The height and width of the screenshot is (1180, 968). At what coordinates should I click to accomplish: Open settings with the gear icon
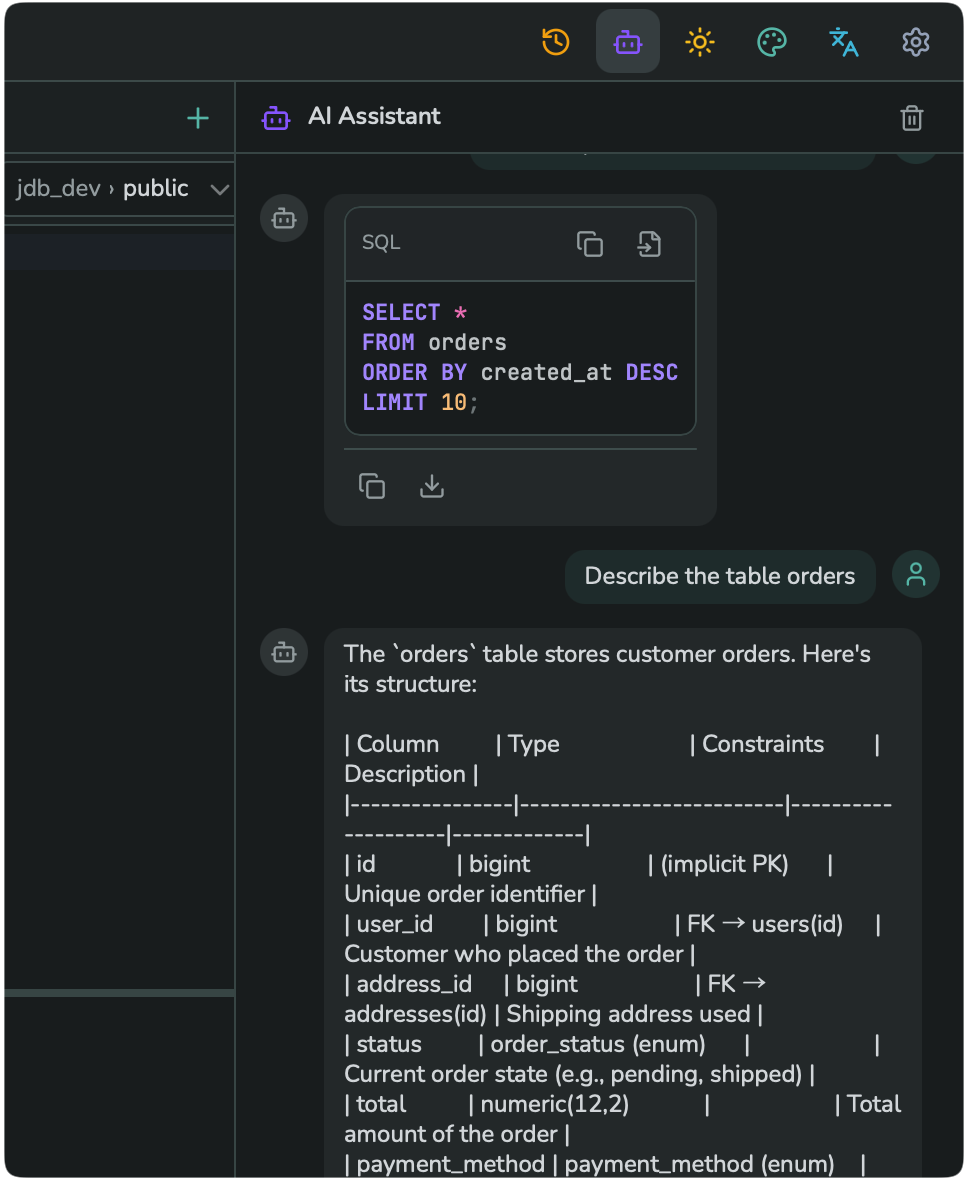[x=915, y=42]
